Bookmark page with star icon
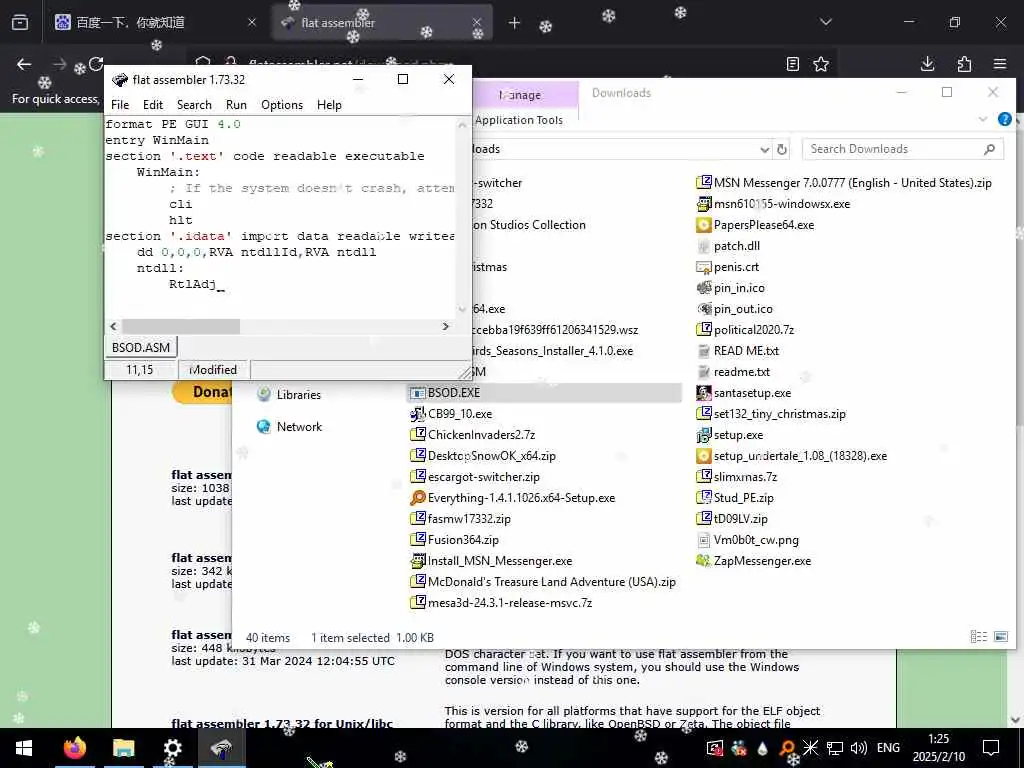 (x=821, y=64)
